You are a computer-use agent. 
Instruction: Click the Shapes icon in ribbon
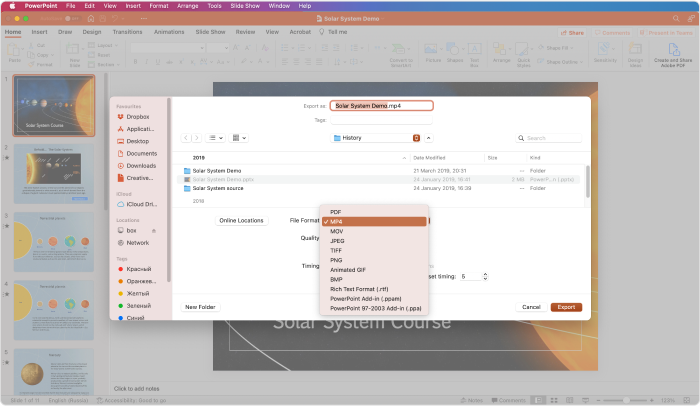tap(452, 49)
